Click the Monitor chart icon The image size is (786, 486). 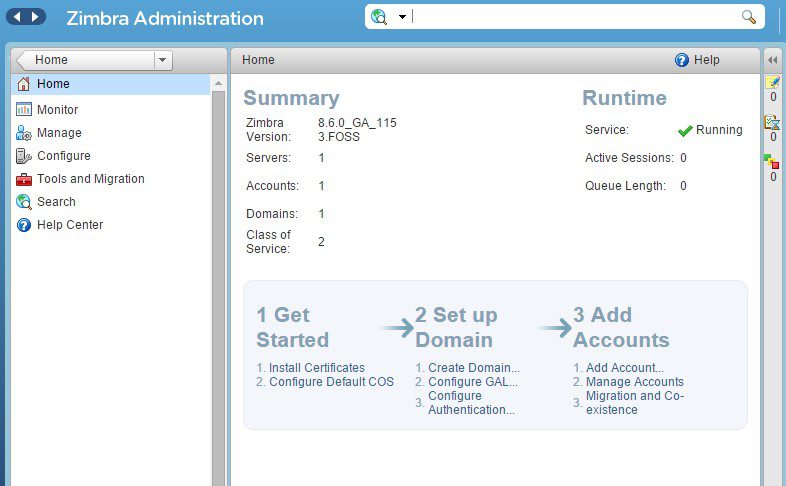[24, 109]
